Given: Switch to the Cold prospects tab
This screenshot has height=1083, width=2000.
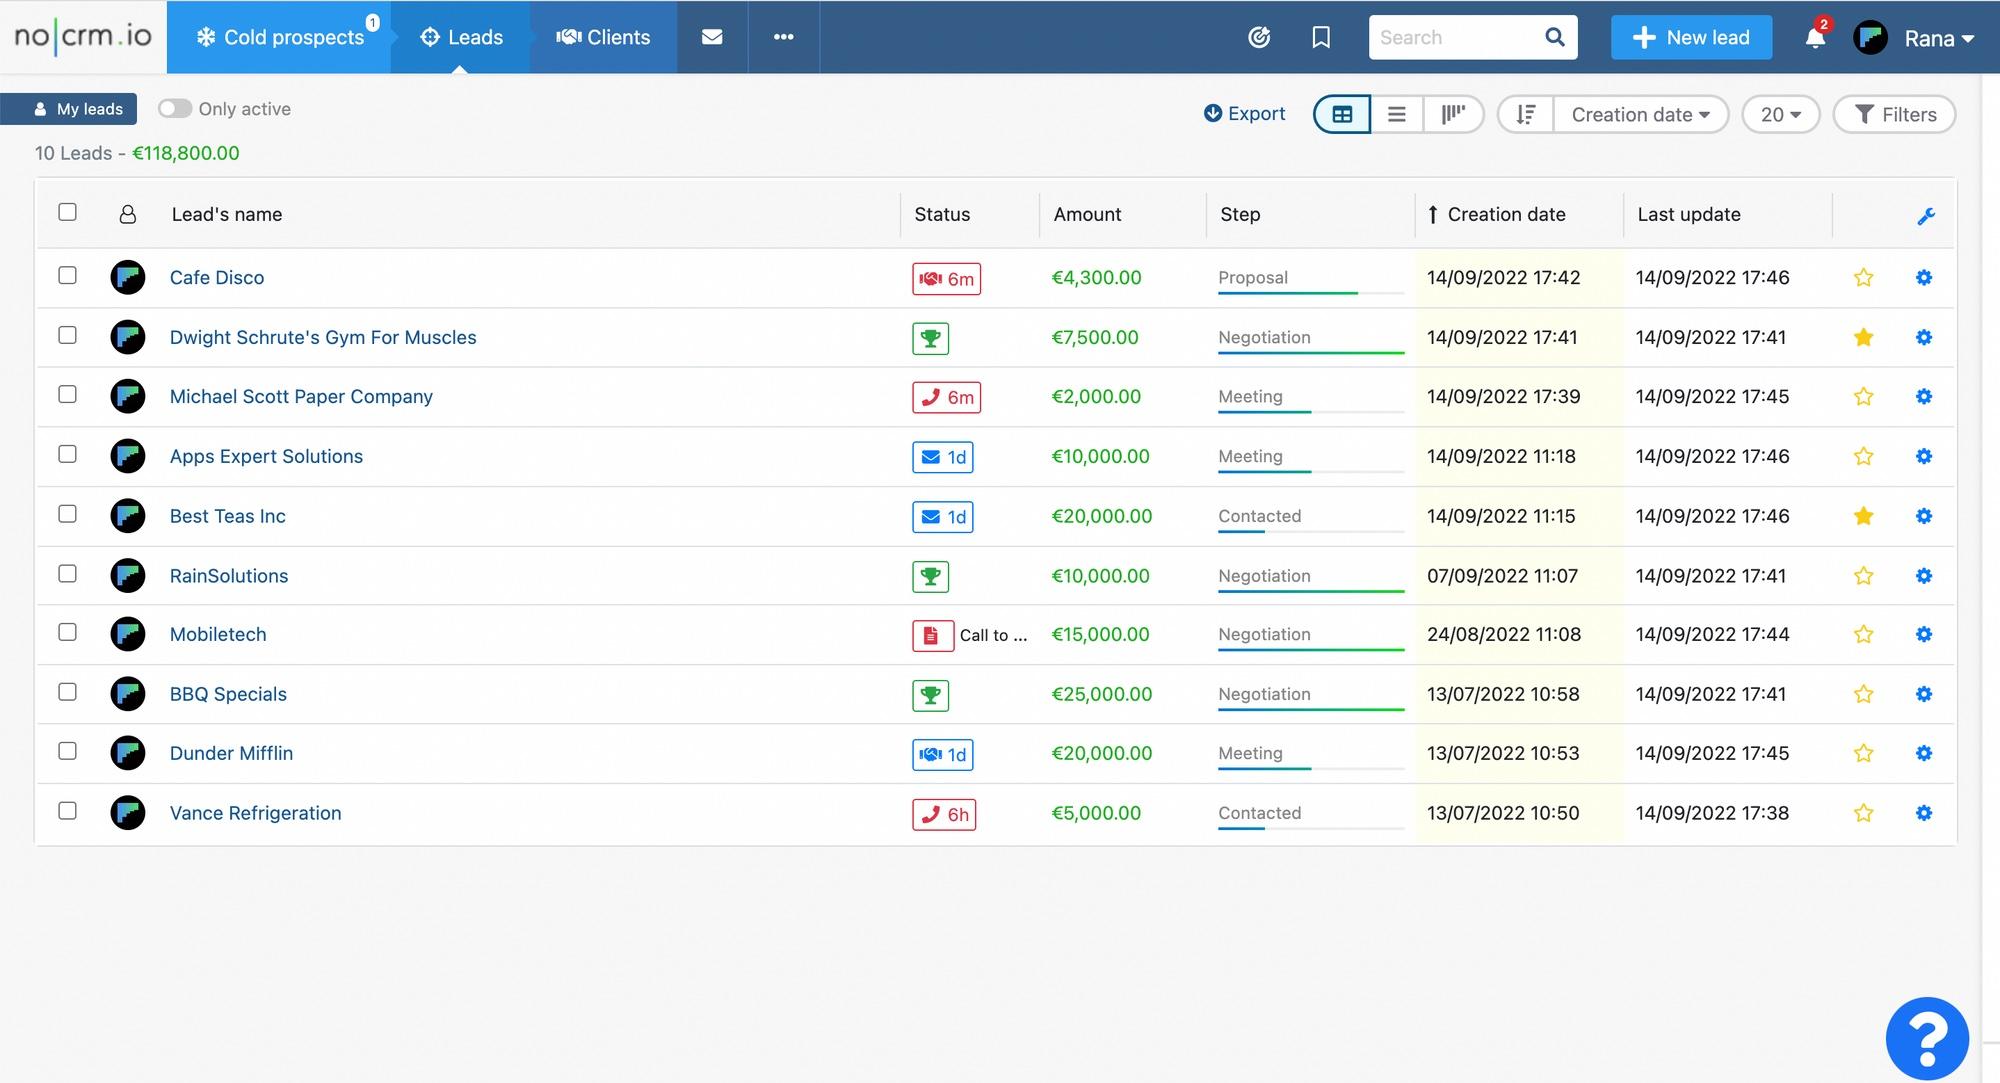Looking at the screenshot, I should coord(280,37).
